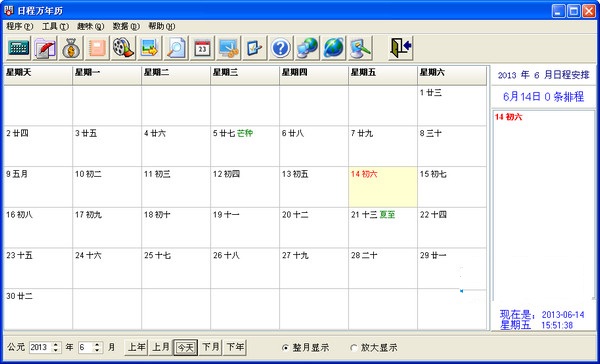Select date 8 三十
This screenshot has width=600, height=364.
(452, 146)
